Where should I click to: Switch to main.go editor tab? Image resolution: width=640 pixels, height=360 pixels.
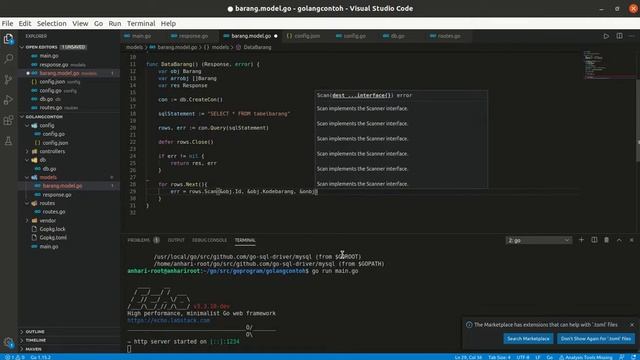click(142, 36)
